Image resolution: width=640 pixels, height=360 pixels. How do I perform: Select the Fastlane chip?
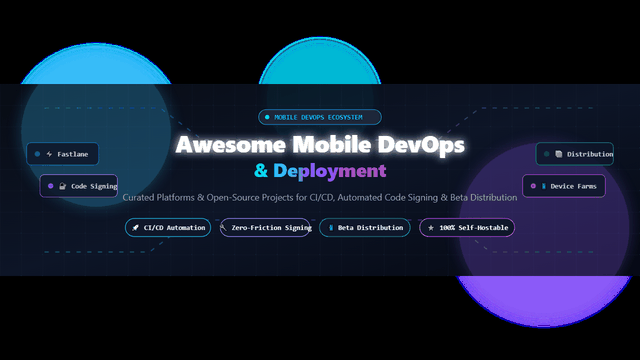coord(62,154)
